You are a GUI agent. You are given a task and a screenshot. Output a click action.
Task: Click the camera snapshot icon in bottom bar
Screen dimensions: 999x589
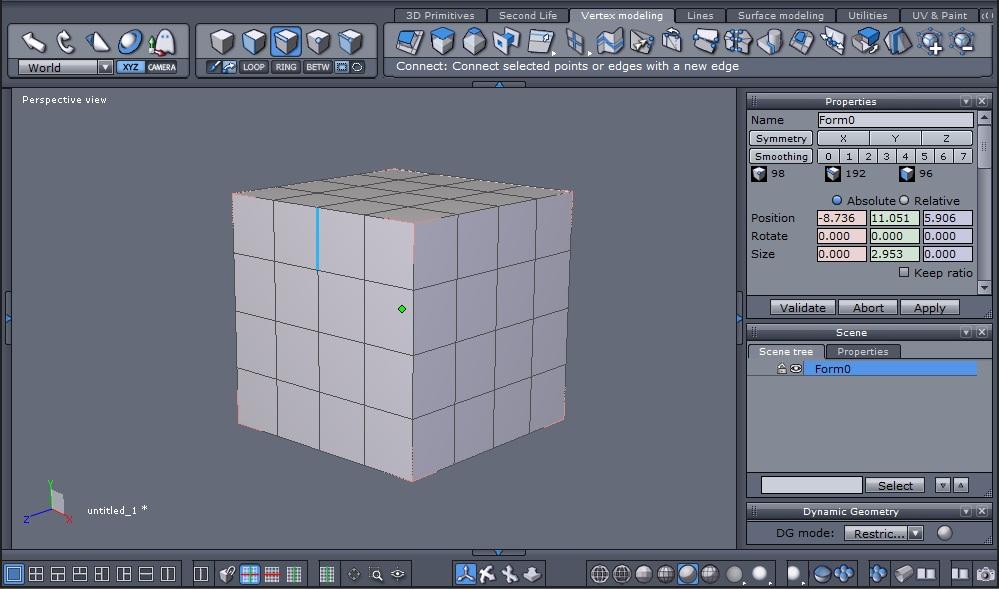pos(985,574)
